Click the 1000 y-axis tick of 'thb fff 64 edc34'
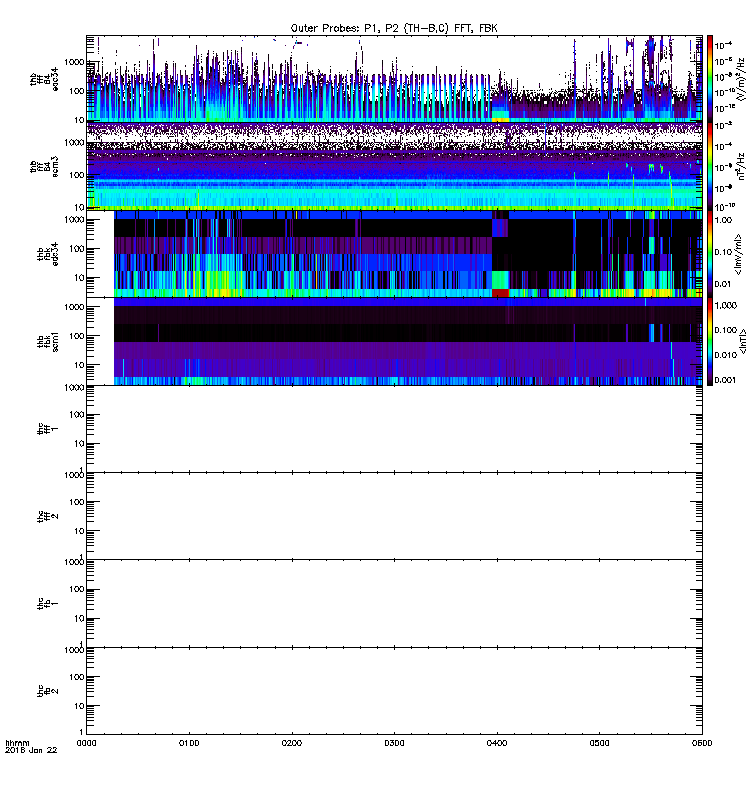This screenshot has width=750, height=800. pos(74,62)
